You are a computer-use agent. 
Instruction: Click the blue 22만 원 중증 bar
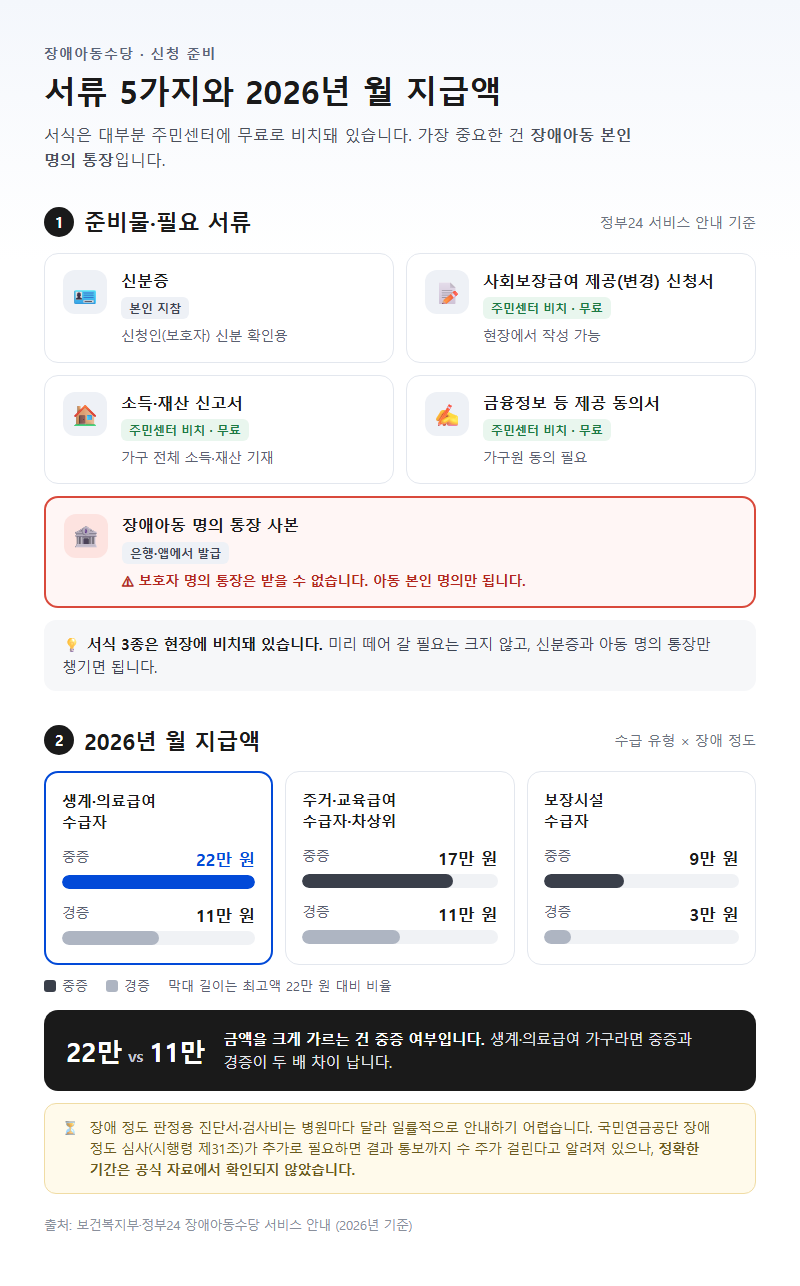[x=158, y=882]
